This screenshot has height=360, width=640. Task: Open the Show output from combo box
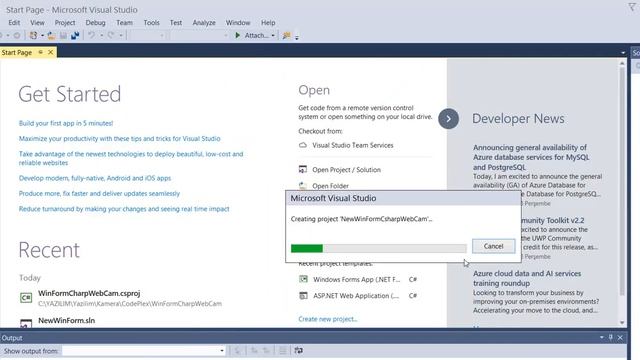pyautogui.click(x=144, y=351)
